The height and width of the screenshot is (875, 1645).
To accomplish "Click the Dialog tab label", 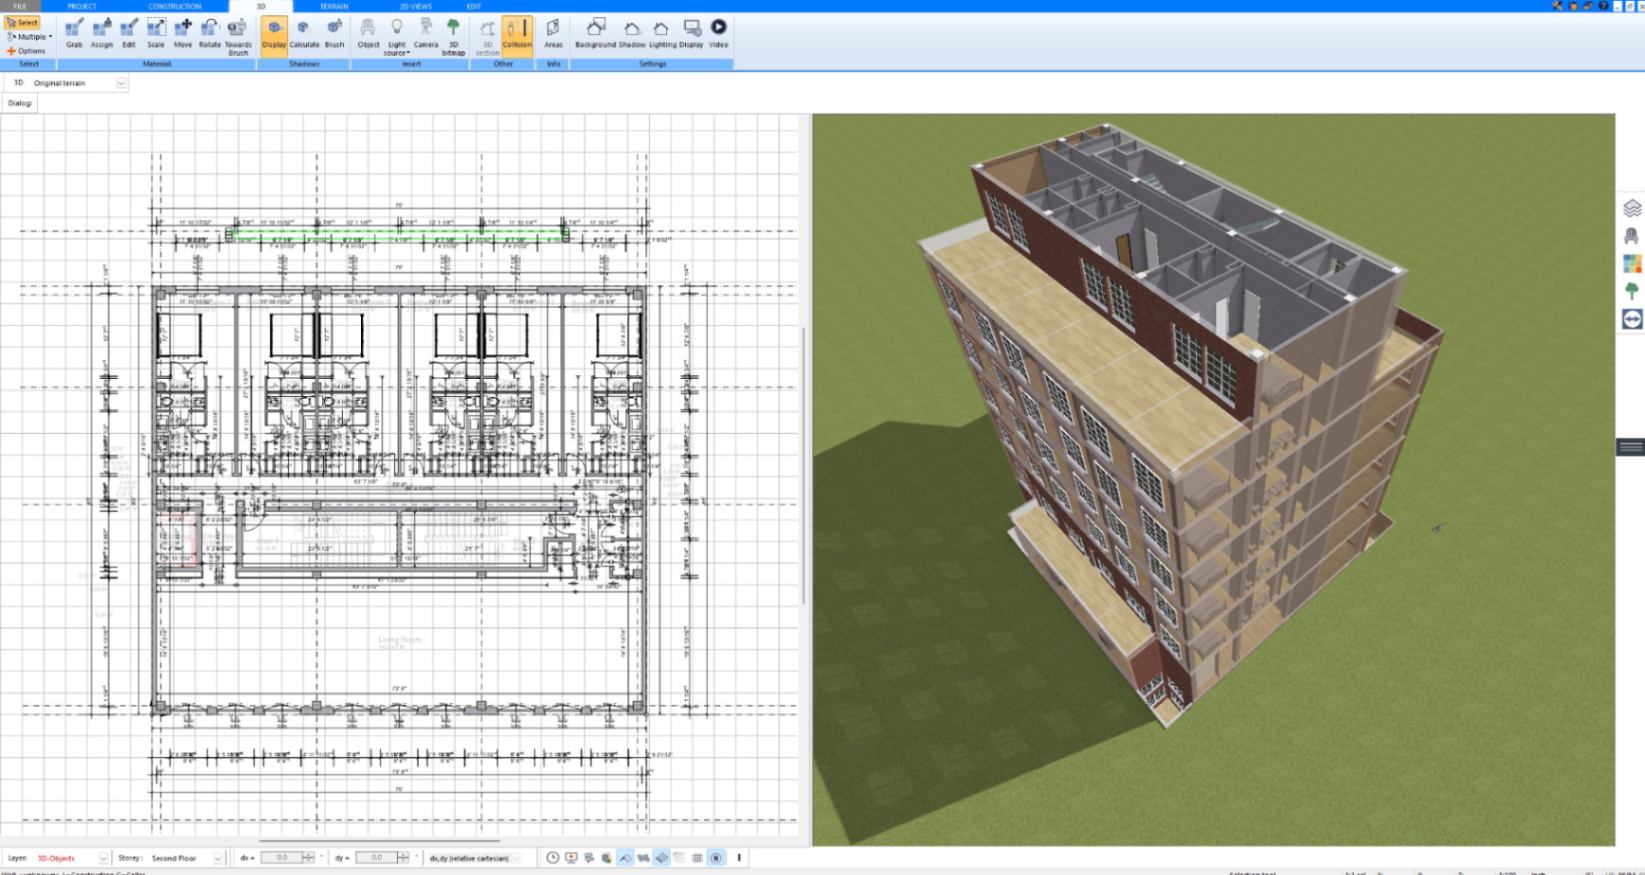I will (x=20, y=103).
